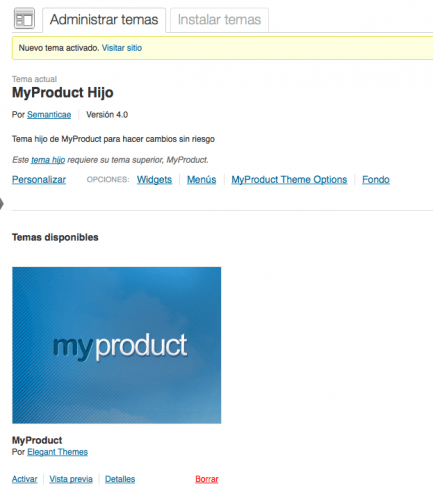Screen dimensions: 433x500
Task: Show Detalles of MyProduct theme
Action: tap(120, 479)
